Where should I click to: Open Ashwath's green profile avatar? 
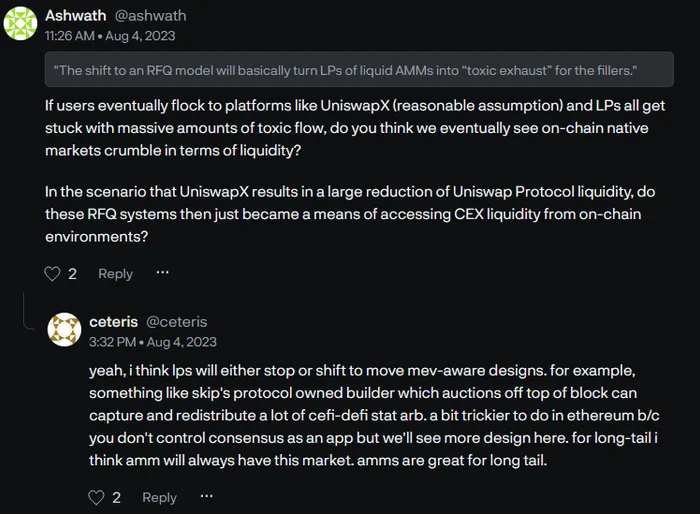(21, 24)
